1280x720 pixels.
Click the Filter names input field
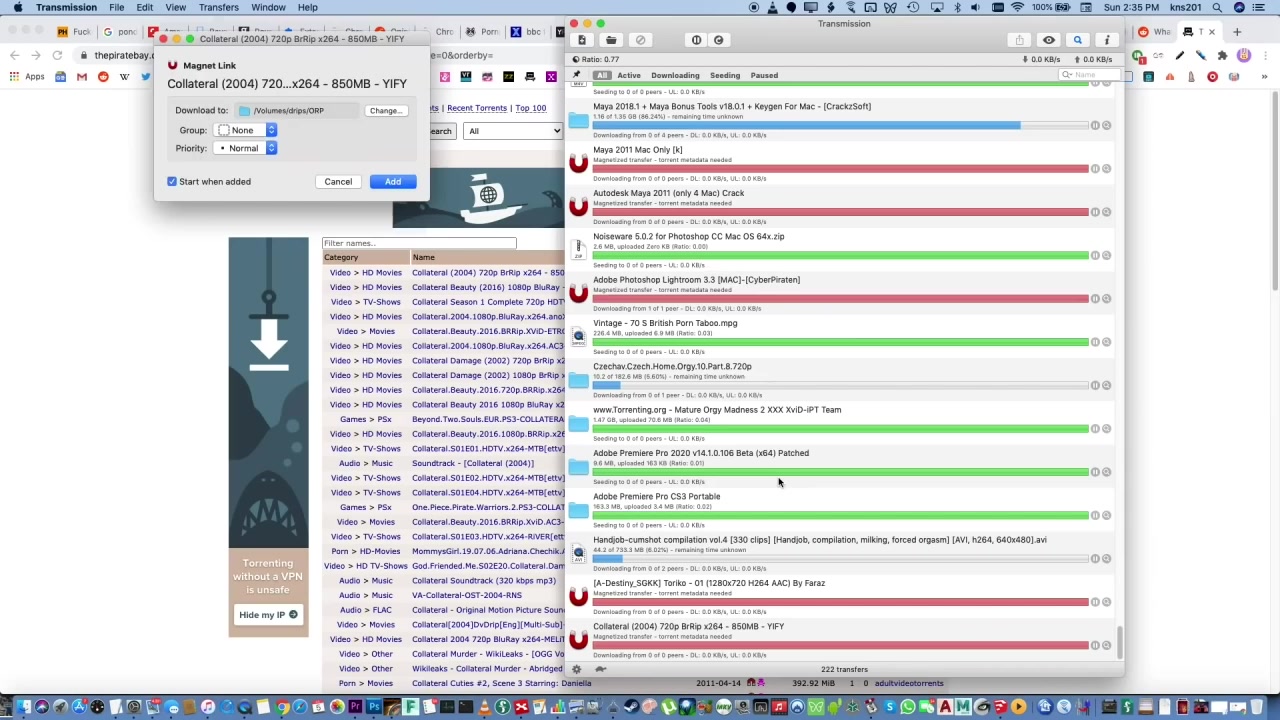(x=419, y=243)
